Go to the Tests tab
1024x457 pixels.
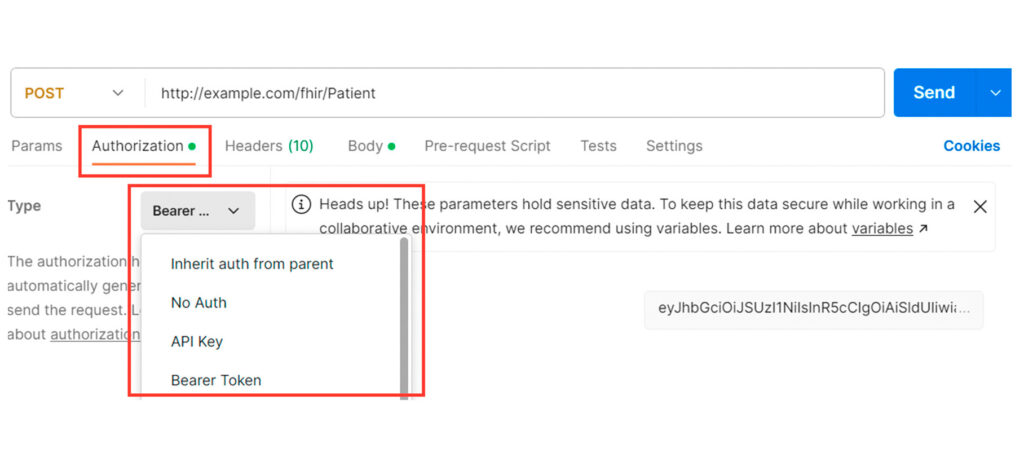tap(598, 146)
